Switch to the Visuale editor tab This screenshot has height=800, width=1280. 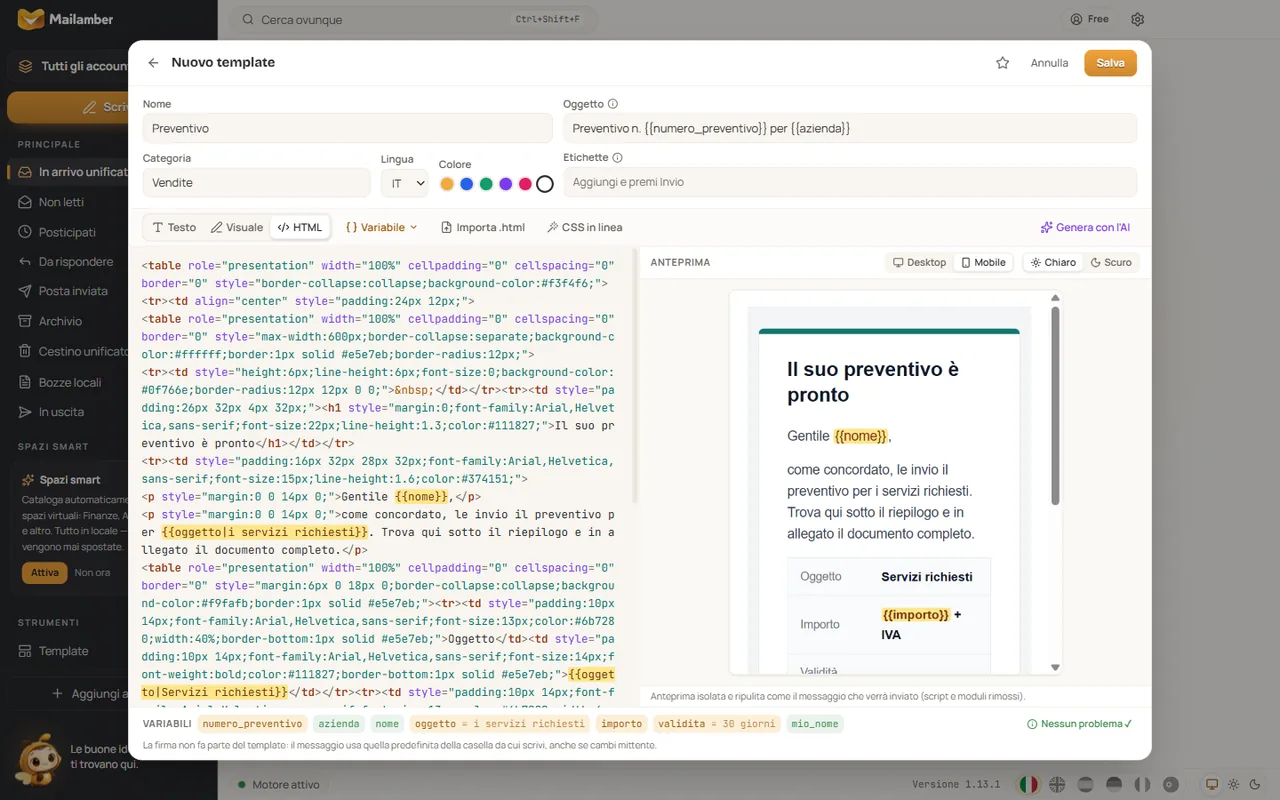pos(237,227)
